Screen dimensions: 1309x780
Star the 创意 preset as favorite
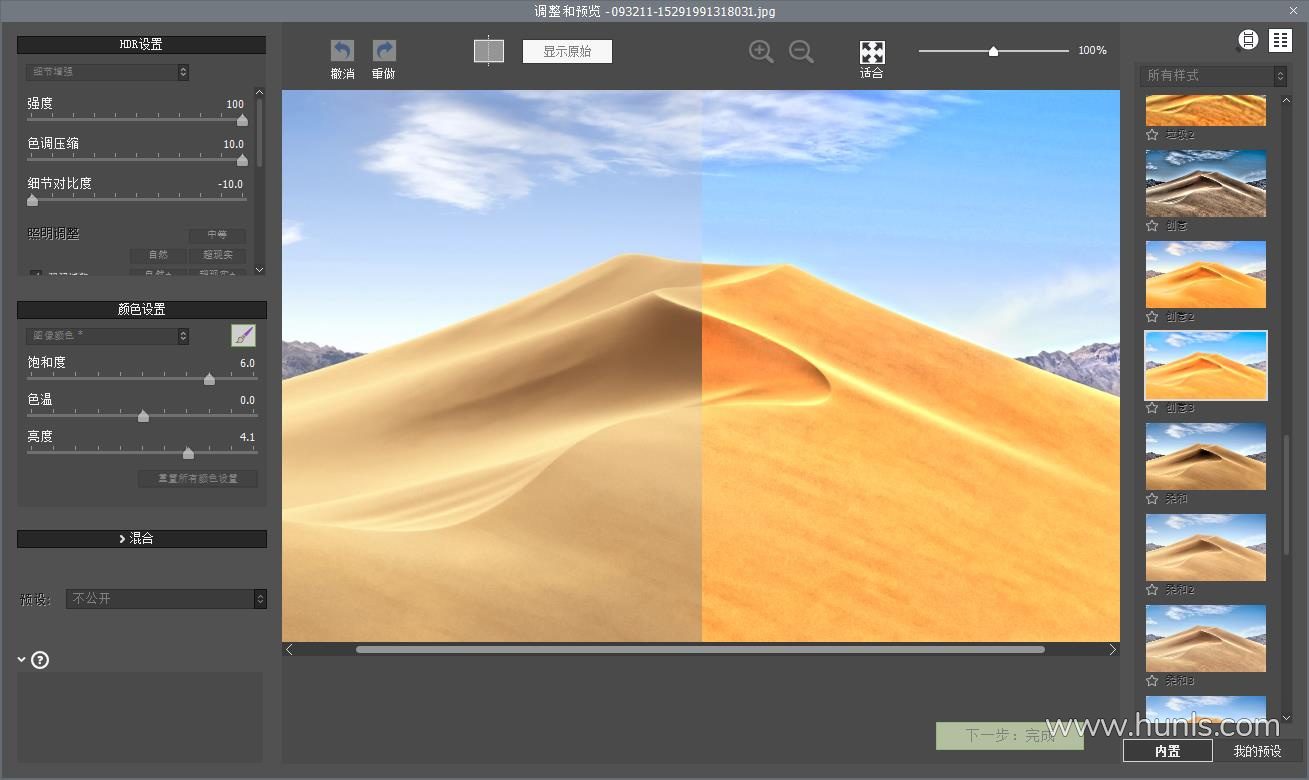[1152, 226]
